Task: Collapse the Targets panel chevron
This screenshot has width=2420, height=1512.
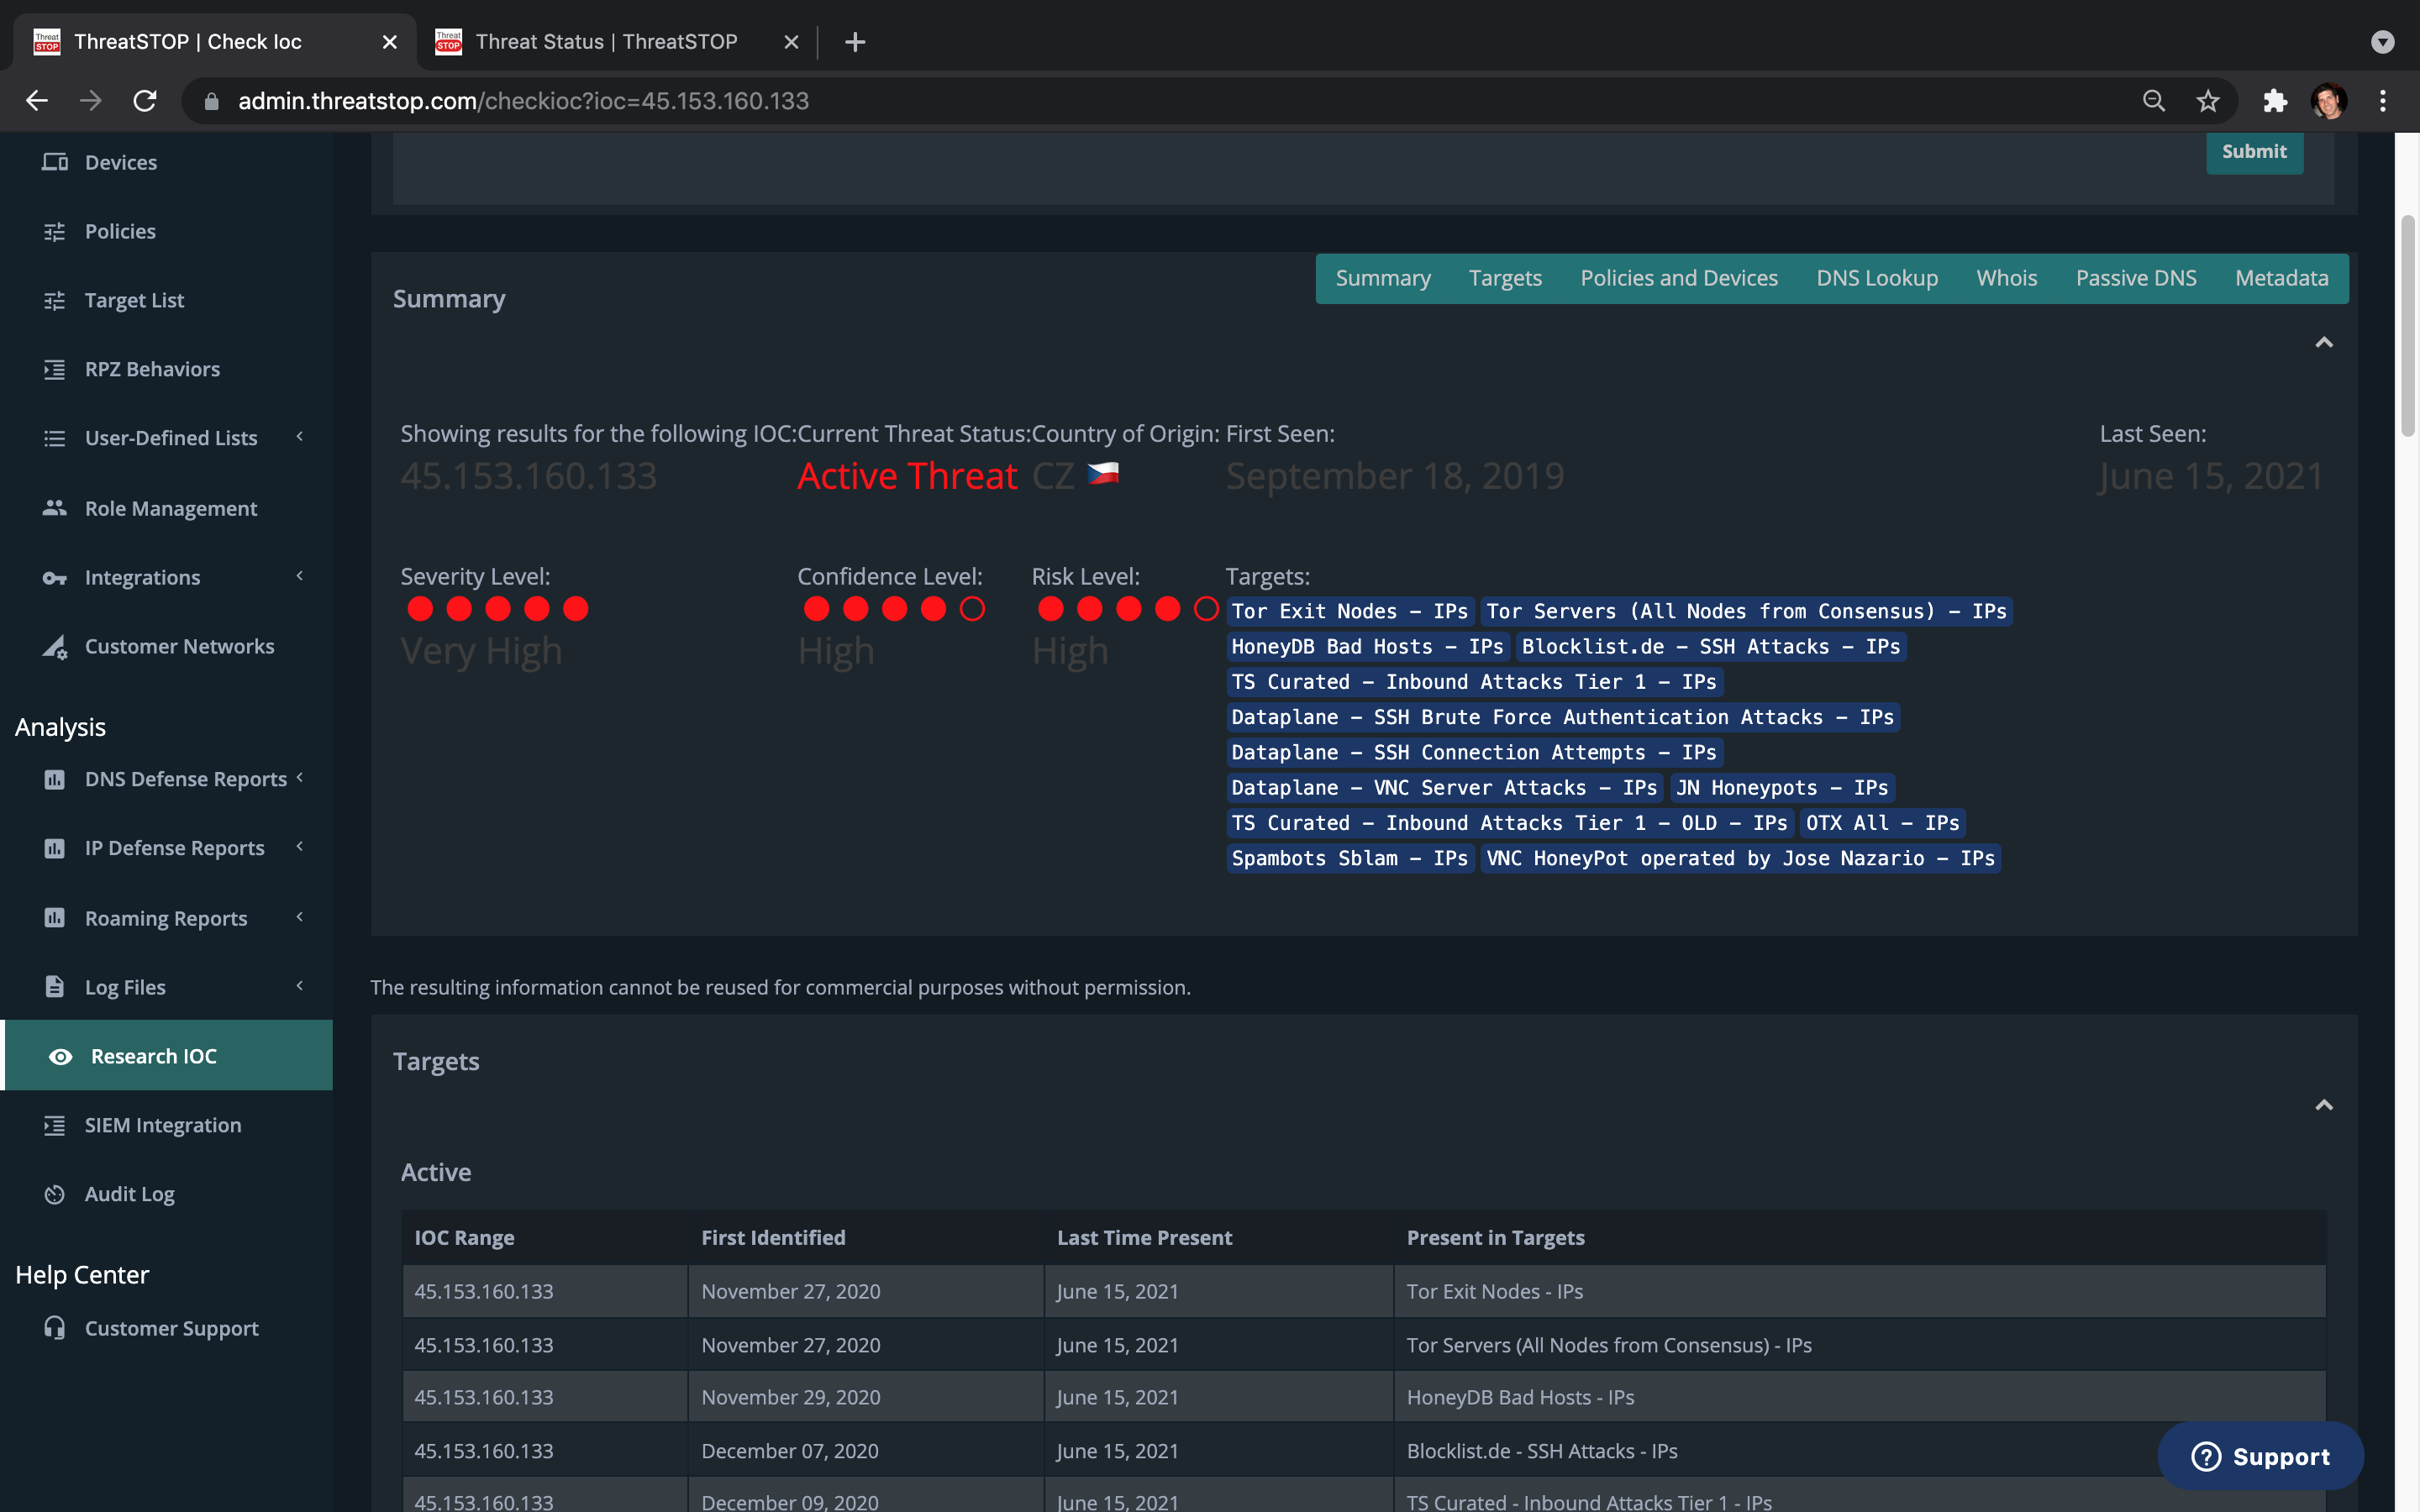Action: click(2324, 1105)
